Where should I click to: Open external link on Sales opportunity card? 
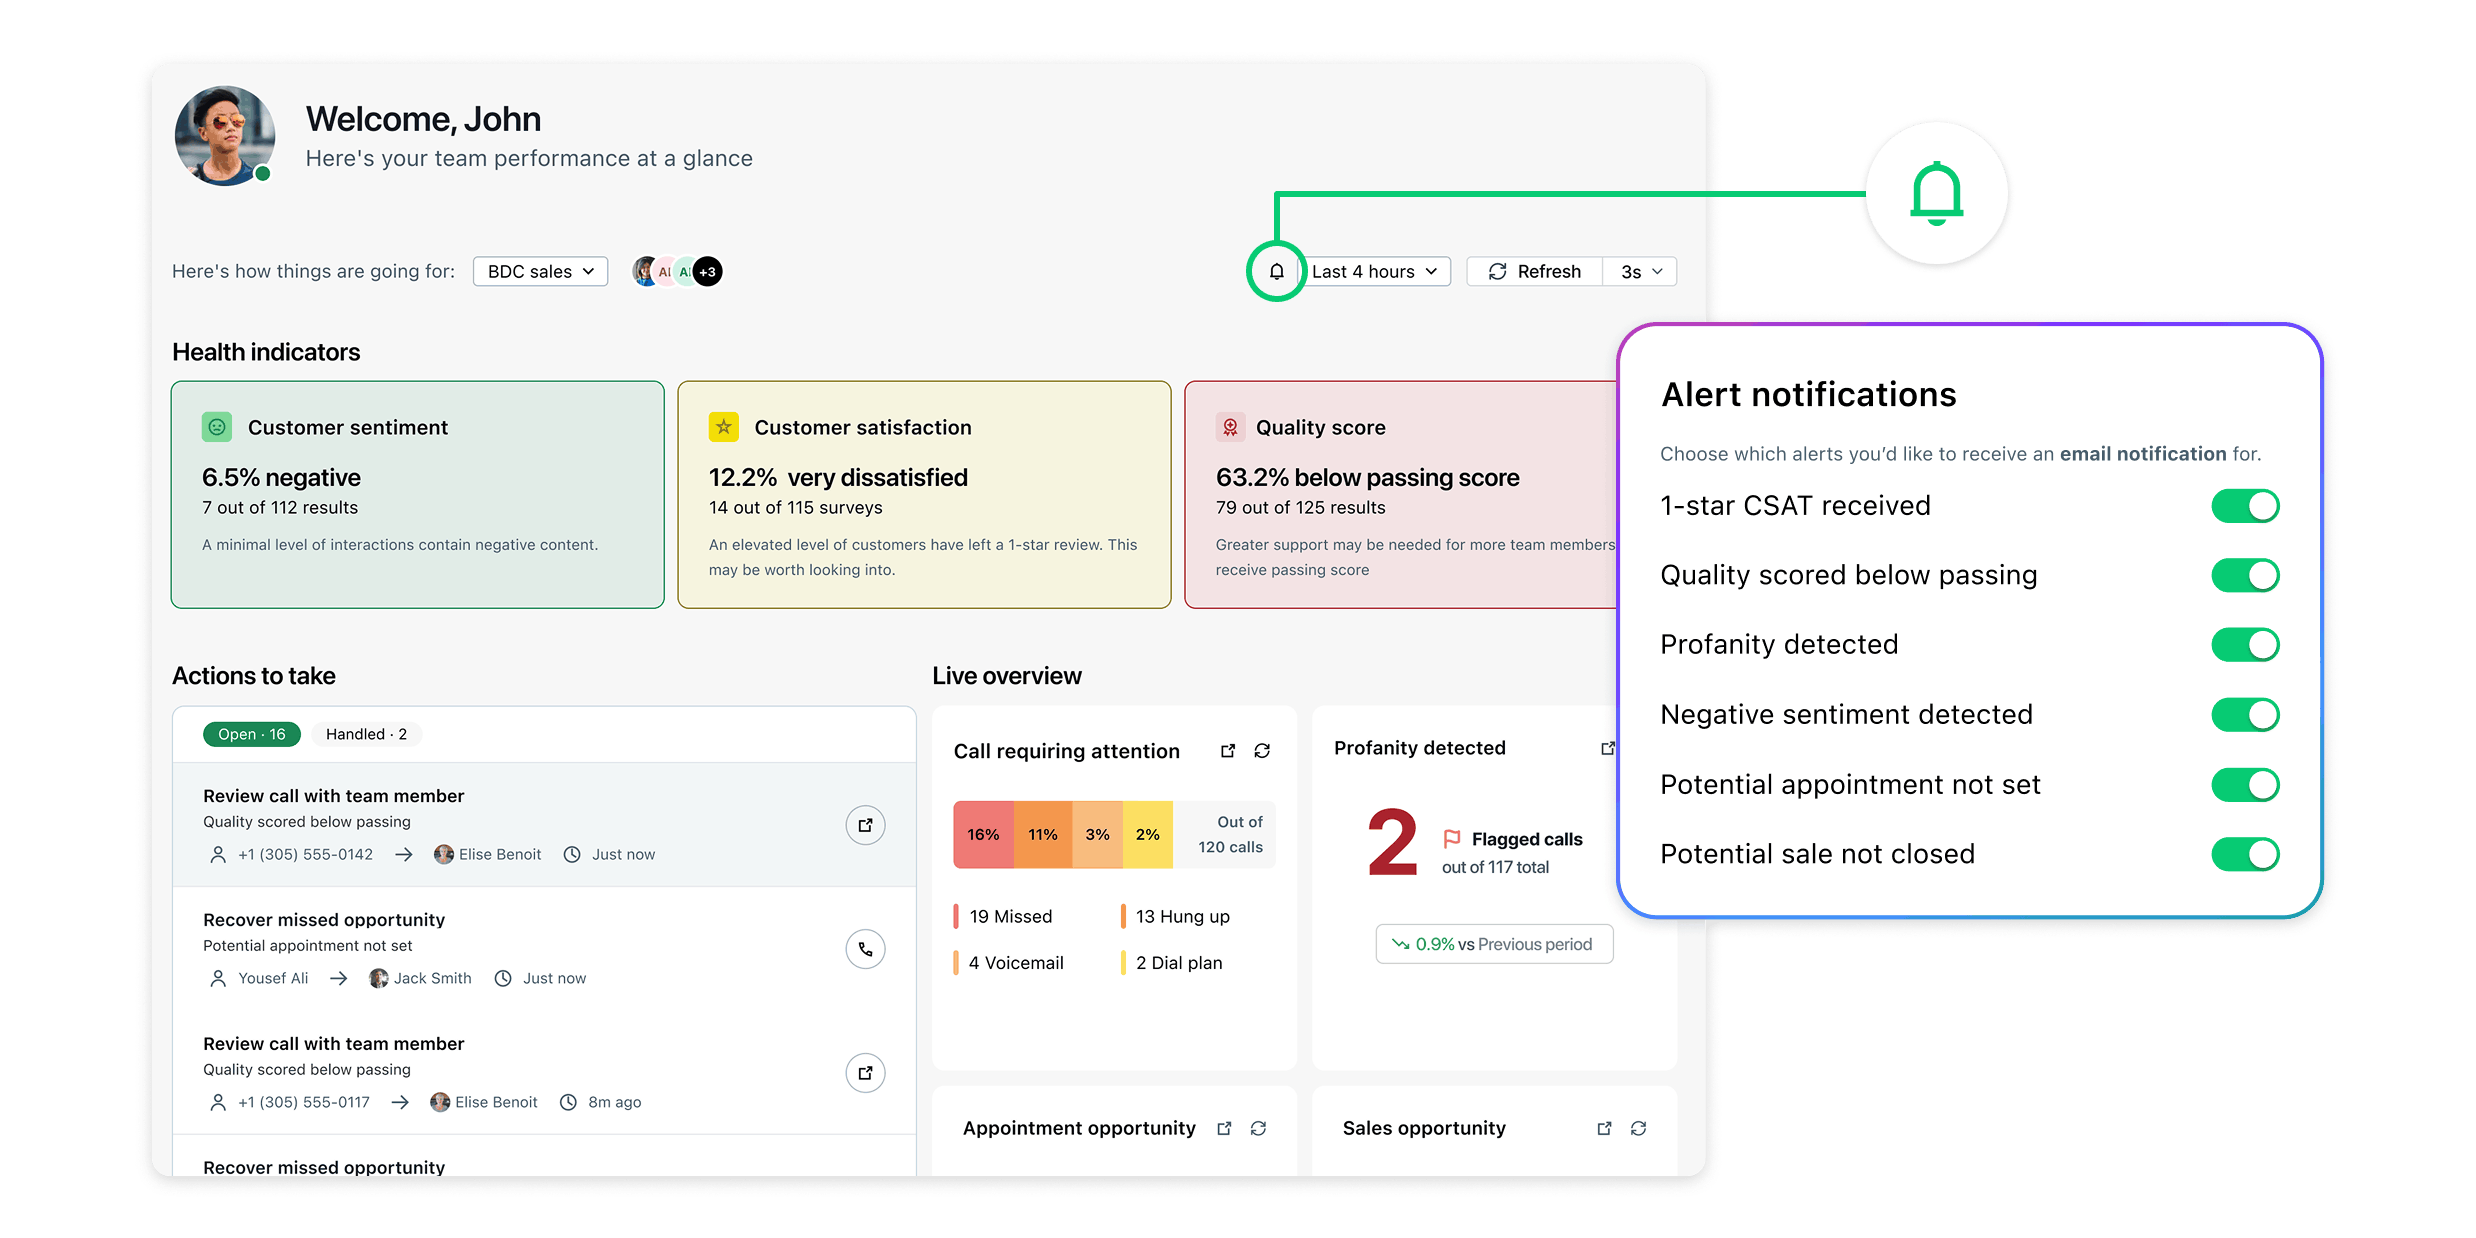pos(1604,1128)
